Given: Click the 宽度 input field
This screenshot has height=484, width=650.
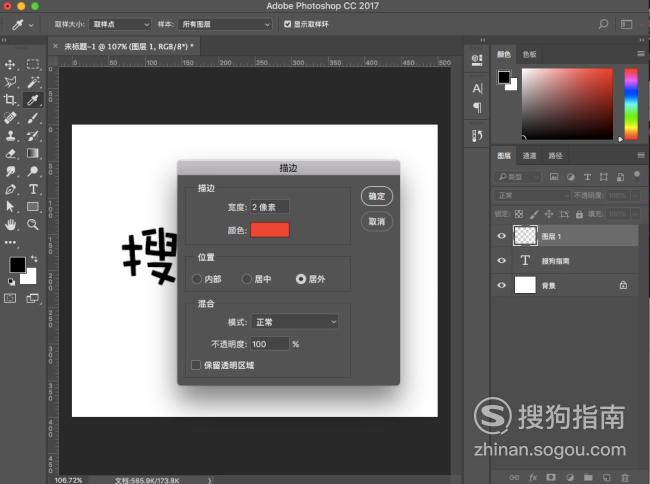Looking at the screenshot, I should (x=269, y=207).
